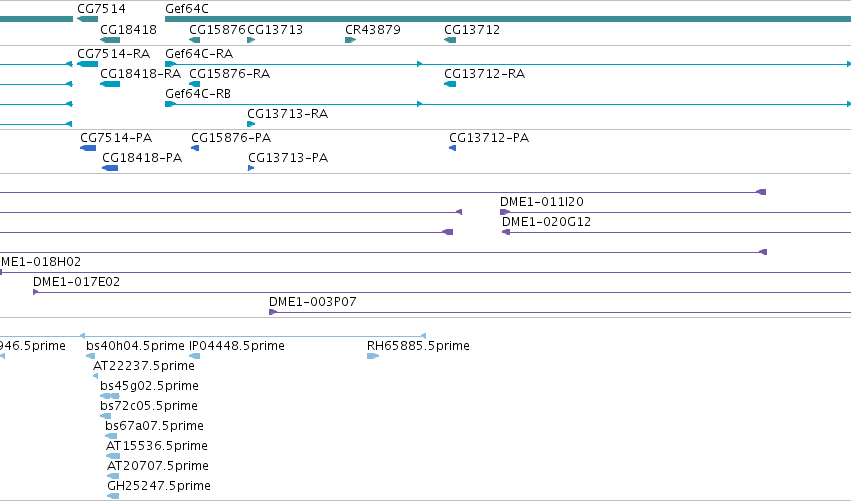Select the Gef64C gene label
Image resolution: width=851 pixels, height=501 pixels.
point(187,9)
